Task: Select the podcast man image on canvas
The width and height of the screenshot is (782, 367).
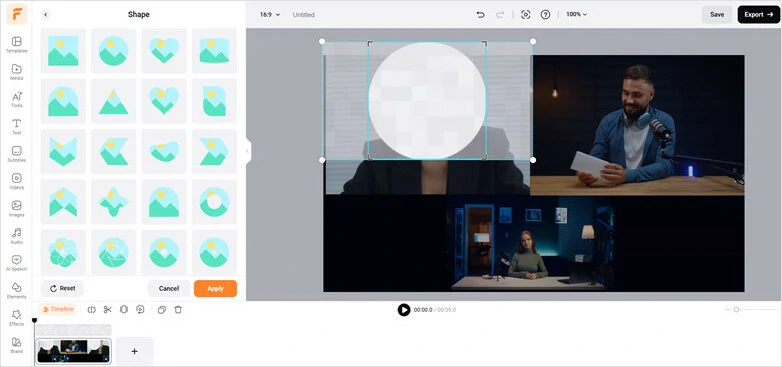Action: [x=637, y=125]
